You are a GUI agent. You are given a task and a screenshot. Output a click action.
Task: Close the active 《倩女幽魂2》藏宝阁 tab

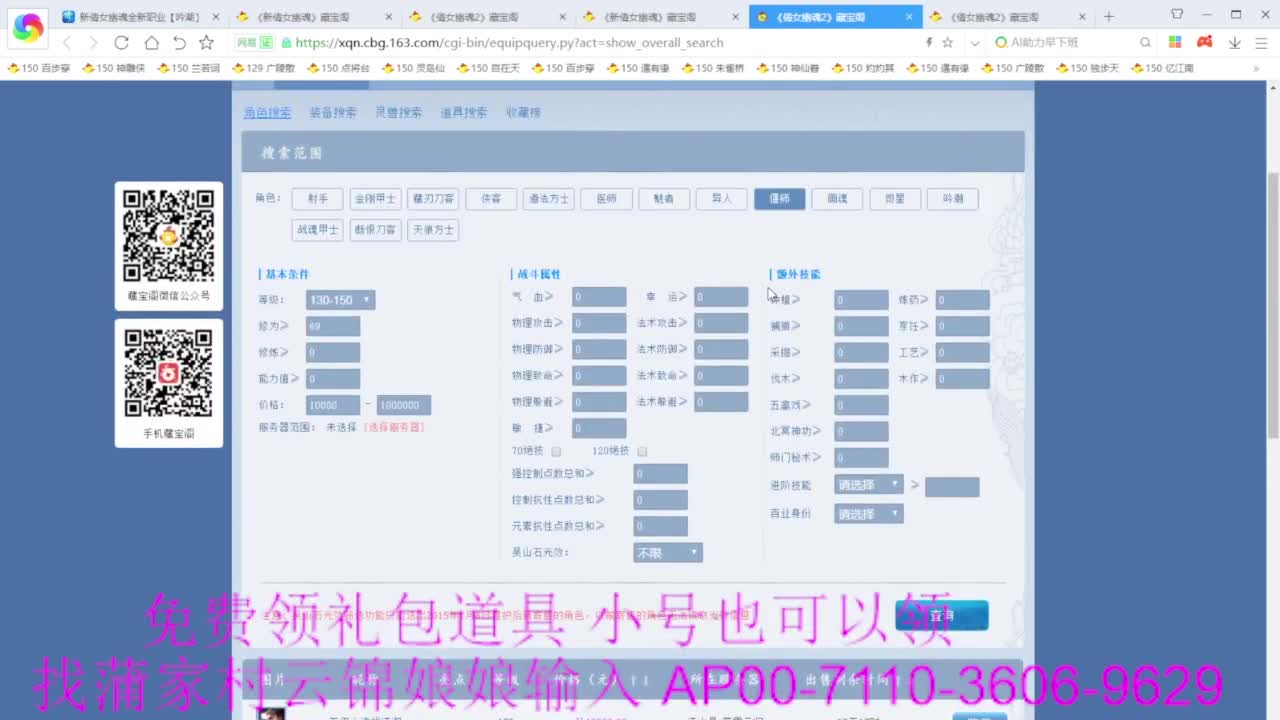click(x=909, y=17)
